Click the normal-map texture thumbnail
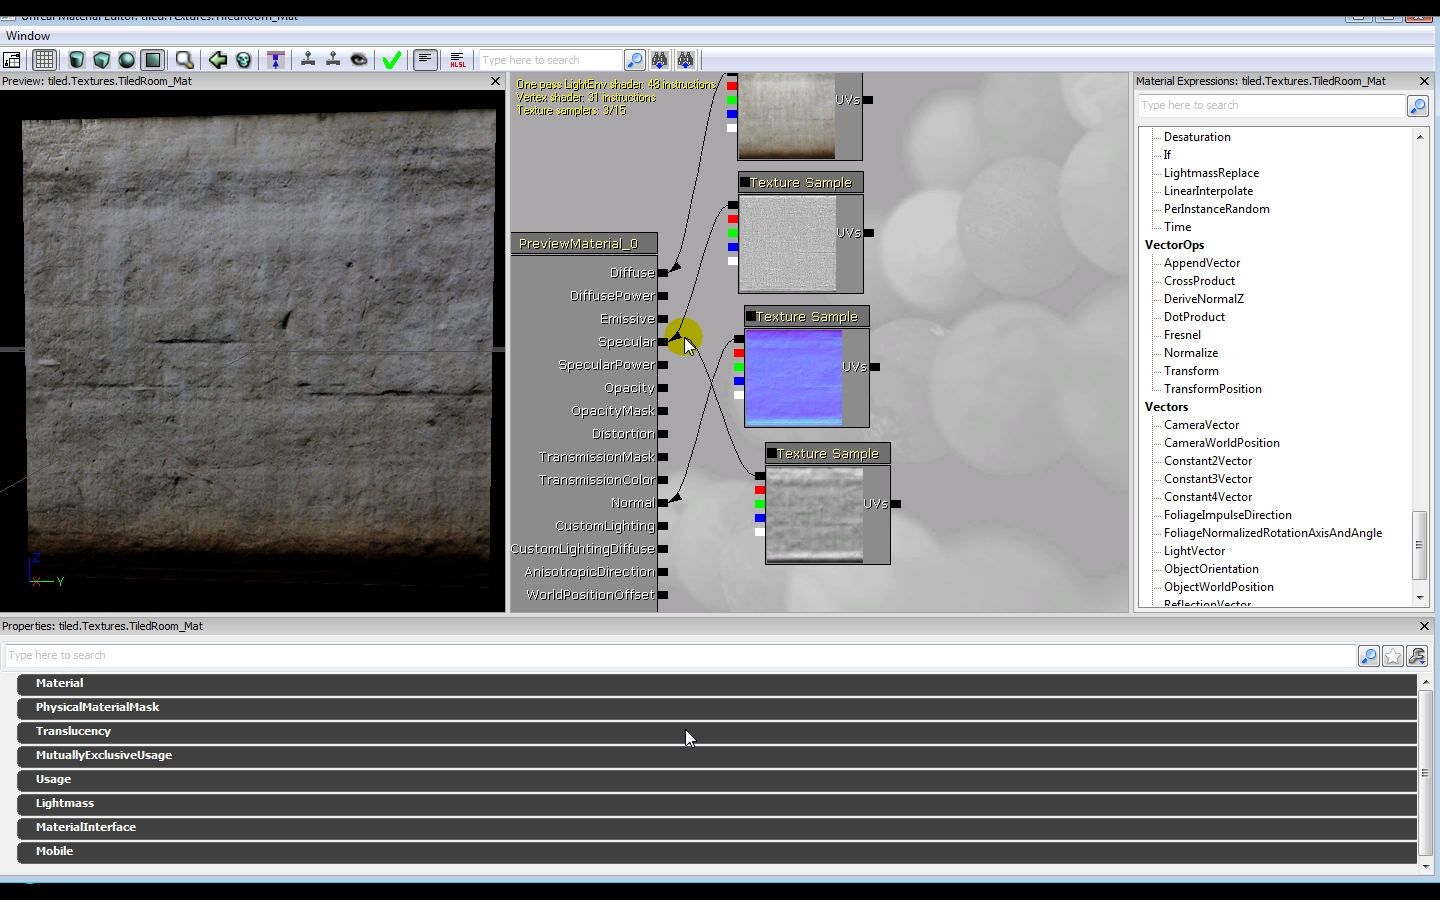The width and height of the screenshot is (1440, 900). click(x=793, y=378)
